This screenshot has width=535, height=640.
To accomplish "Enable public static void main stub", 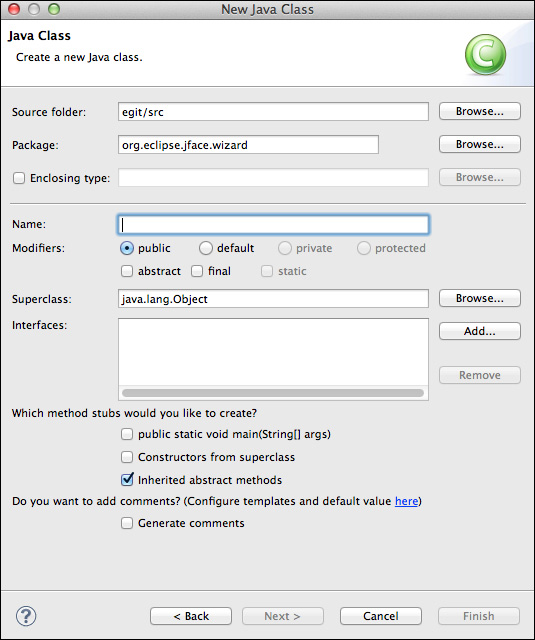I will pyautogui.click(x=127, y=434).
